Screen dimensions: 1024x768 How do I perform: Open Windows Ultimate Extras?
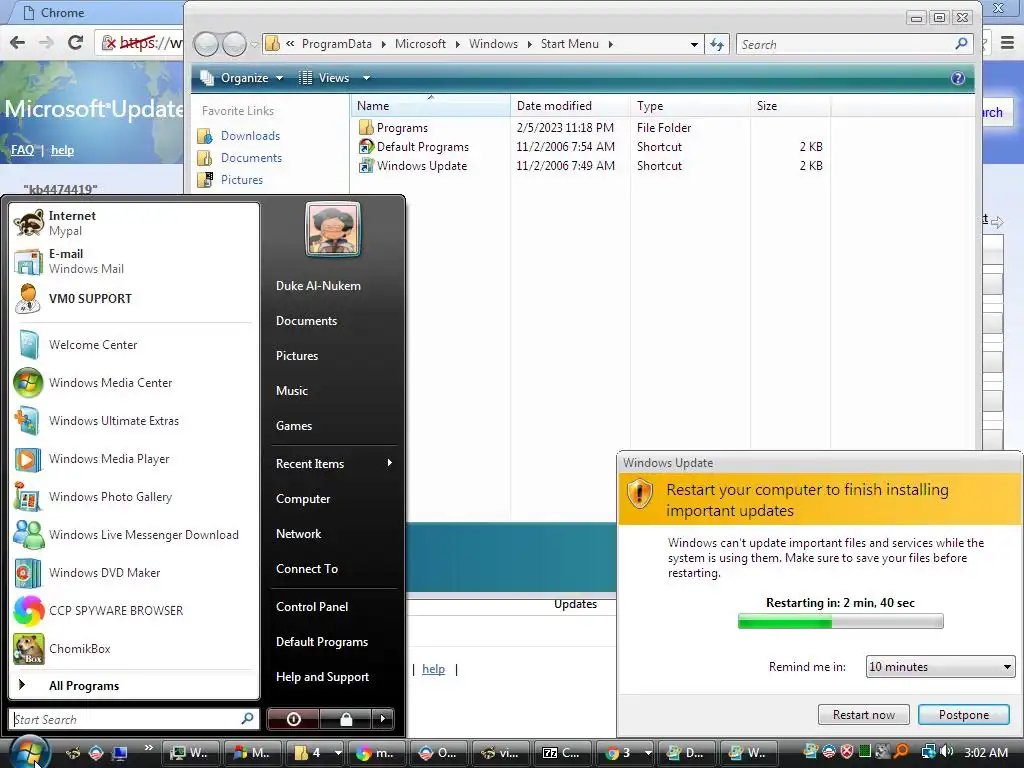click(x=134, y=421)
